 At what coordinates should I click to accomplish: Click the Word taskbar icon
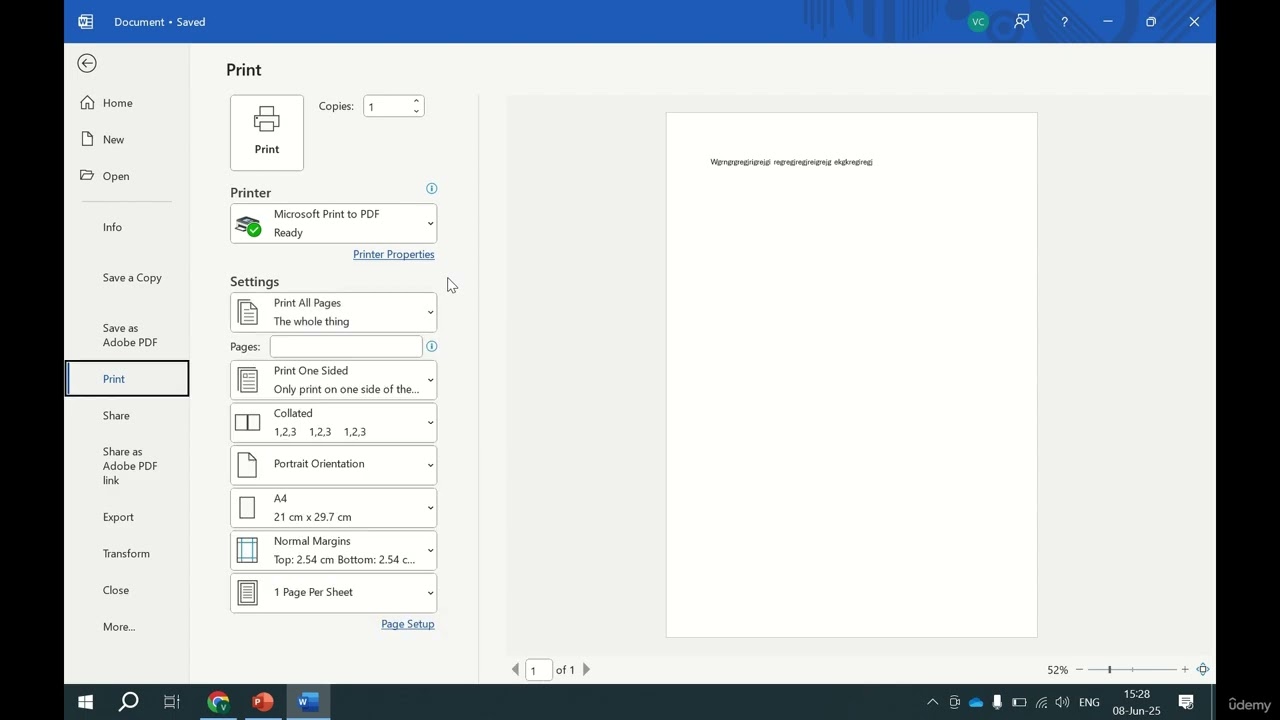306,702
